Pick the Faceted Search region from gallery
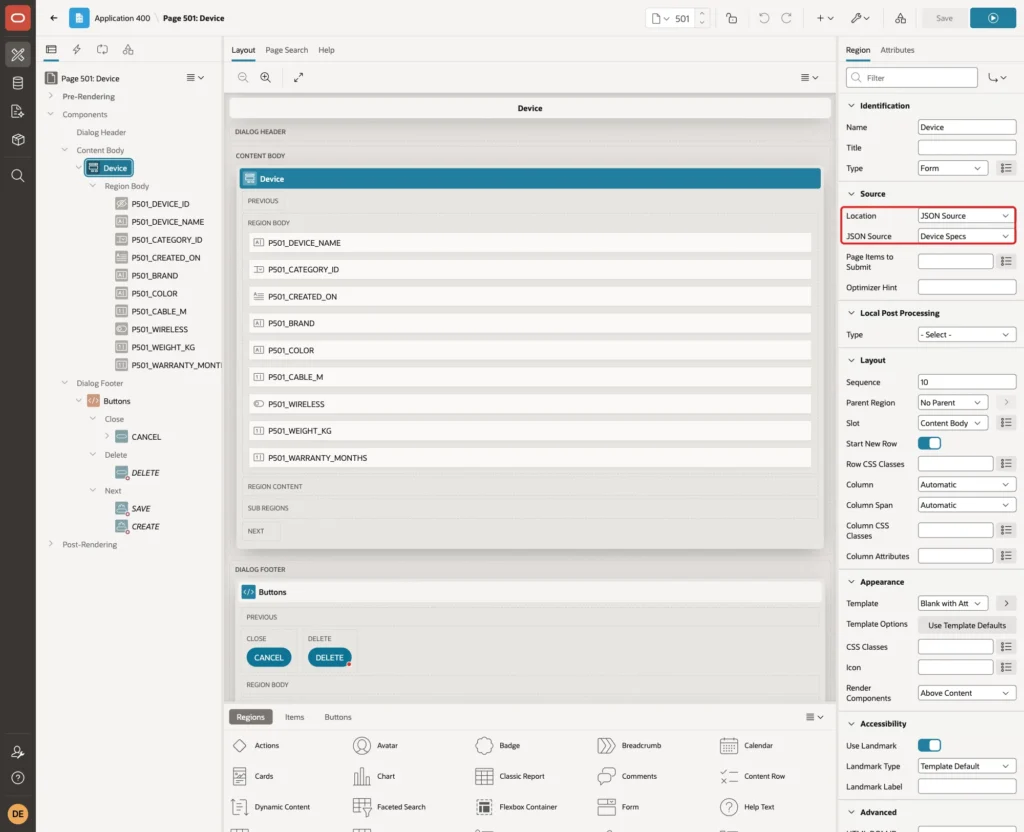 [x=389, y=807]
